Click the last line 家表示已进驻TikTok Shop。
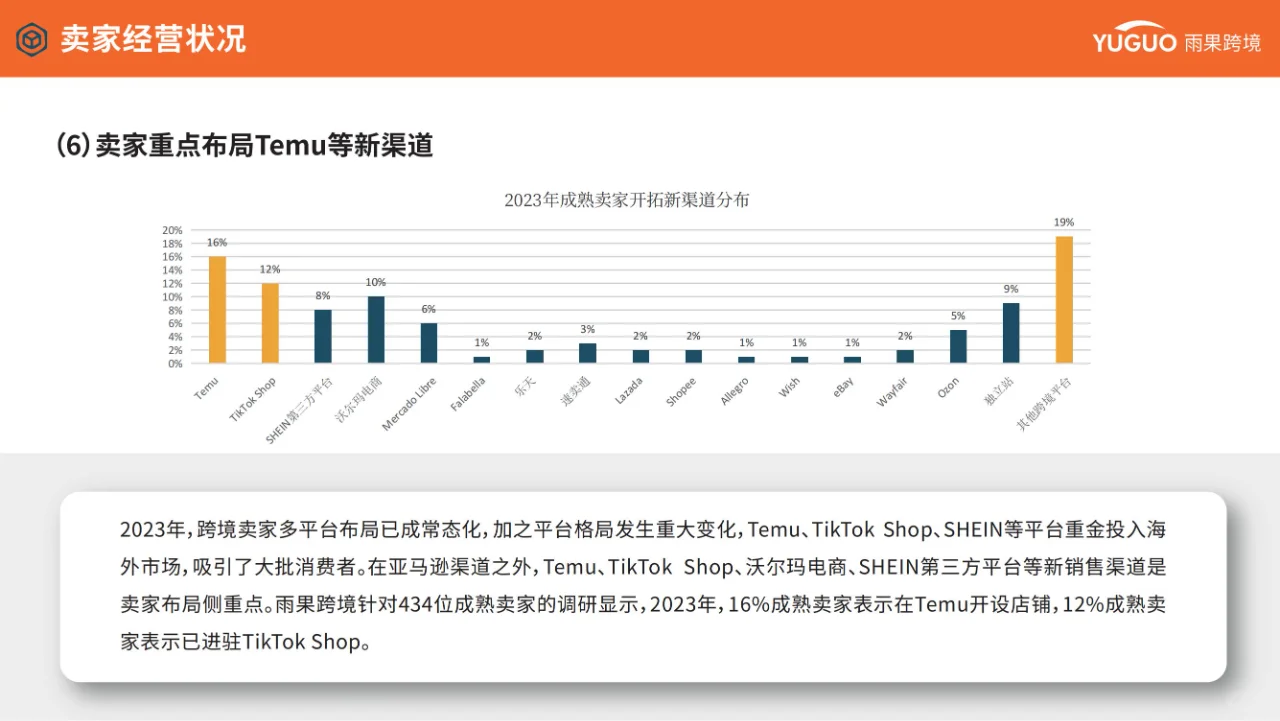 coord(246,642)
